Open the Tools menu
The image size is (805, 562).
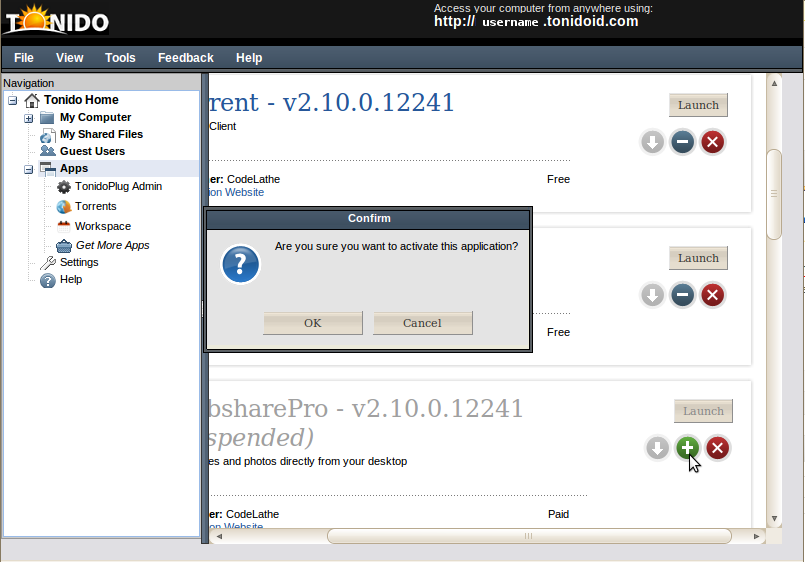pos(120,58)
